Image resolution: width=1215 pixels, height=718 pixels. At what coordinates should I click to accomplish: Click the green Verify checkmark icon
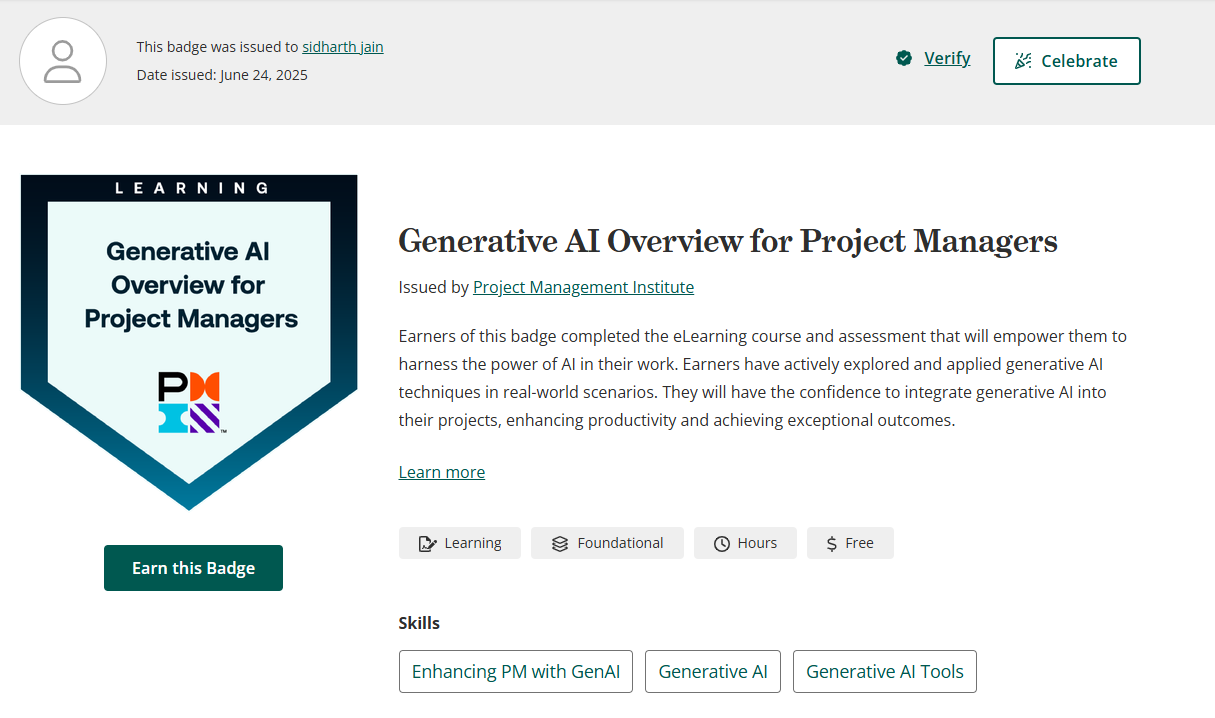904,59
